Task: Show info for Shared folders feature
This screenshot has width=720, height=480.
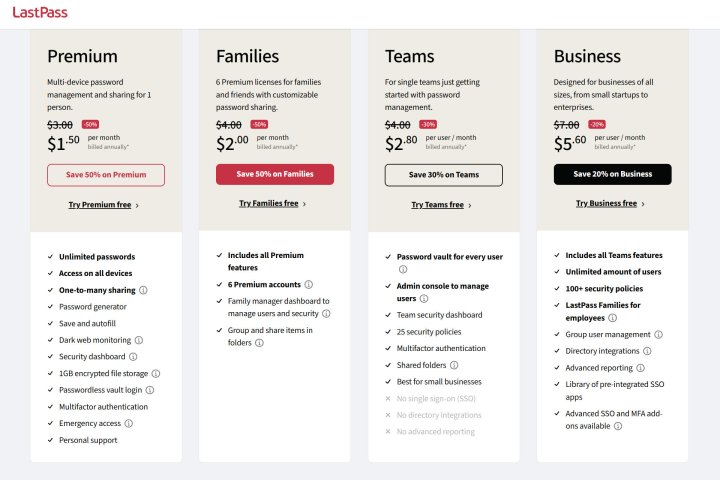Action: click(455, 365)
